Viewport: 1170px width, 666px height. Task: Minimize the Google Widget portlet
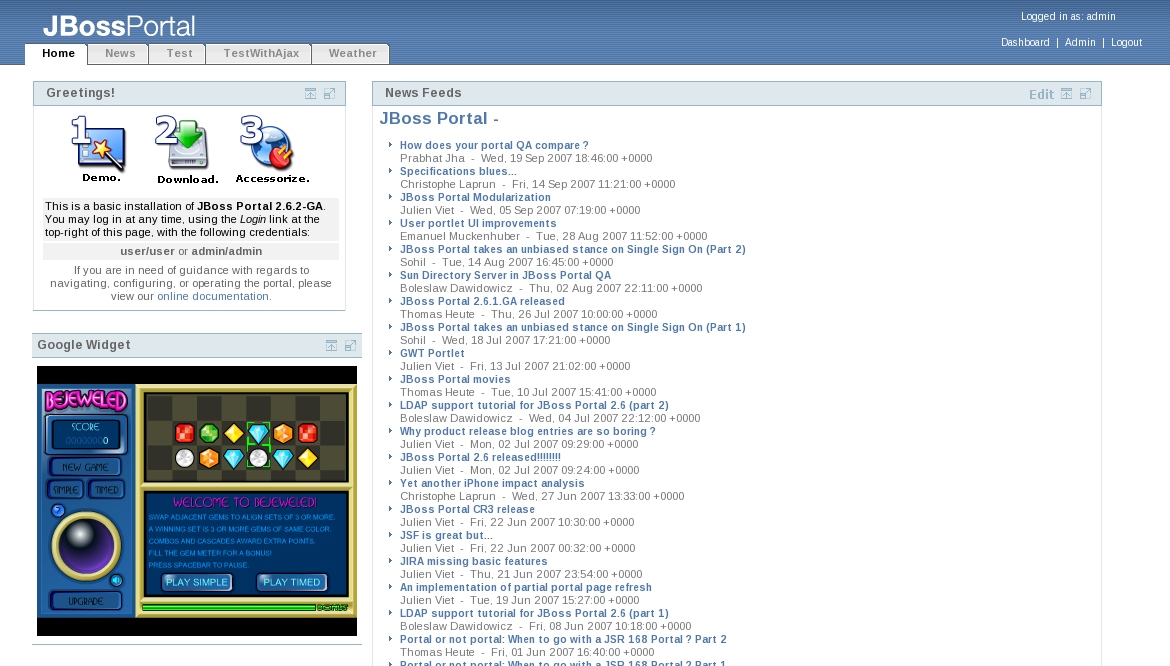331,346
